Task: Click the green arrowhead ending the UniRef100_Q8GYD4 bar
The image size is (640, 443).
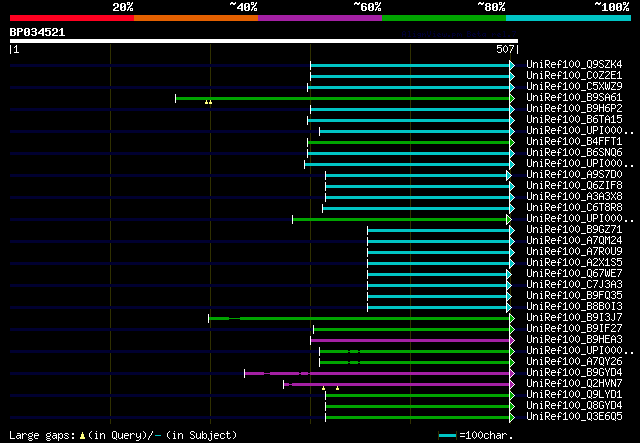Action: point(512,407)
